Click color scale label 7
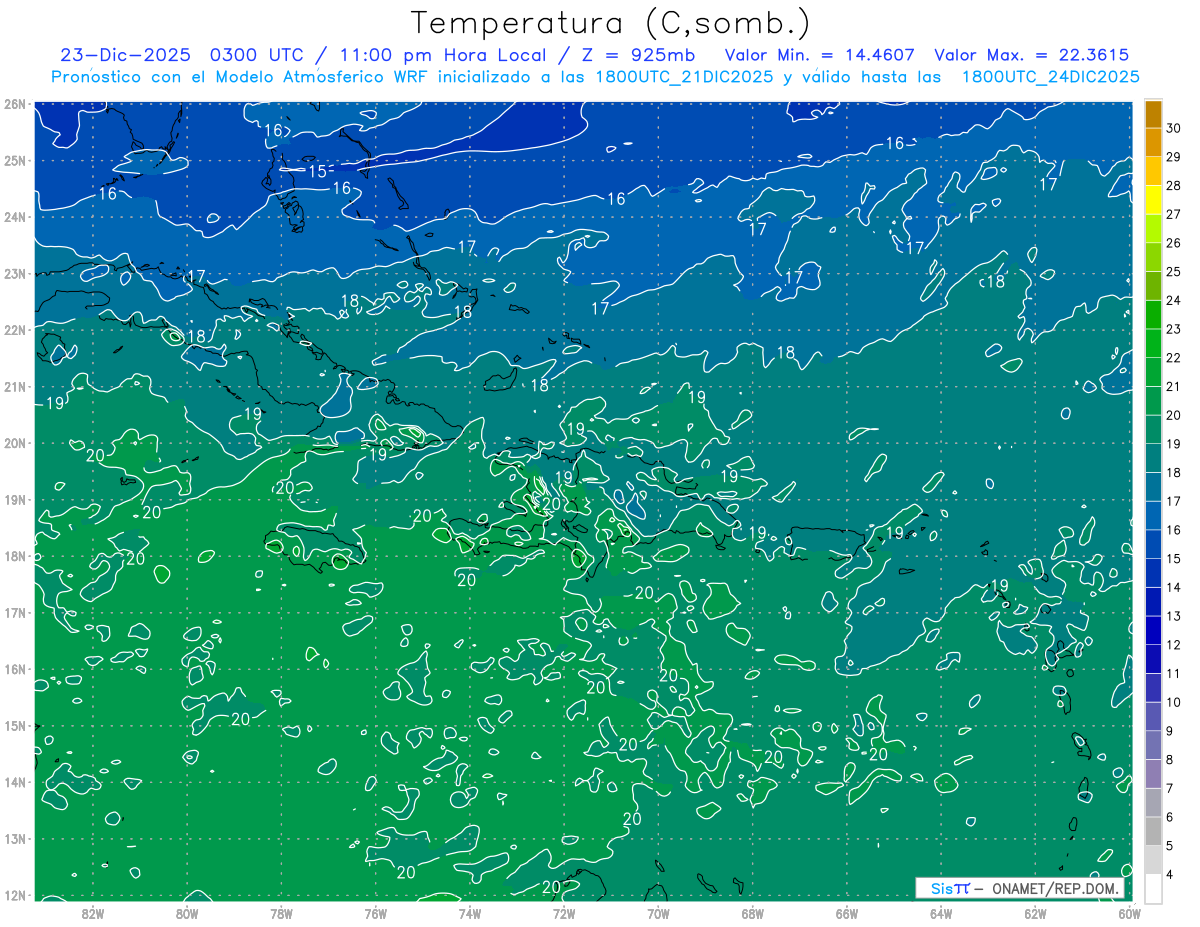The height and width of the screenshot is (927, 1200). [1170, 788]
